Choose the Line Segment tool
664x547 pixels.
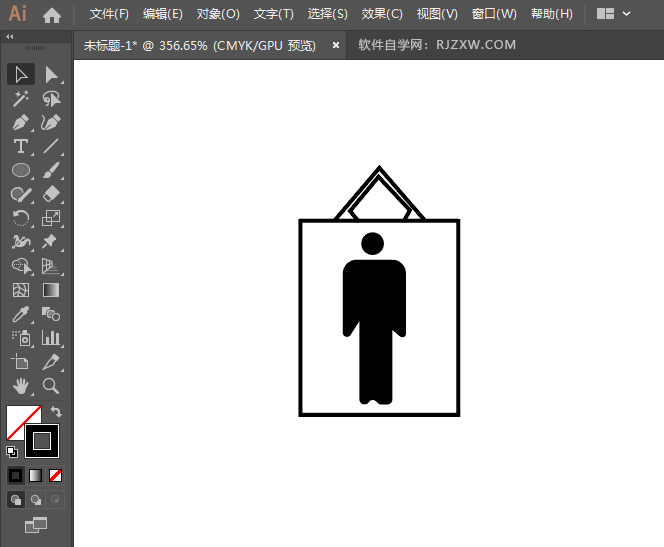[x=51, y=146]
